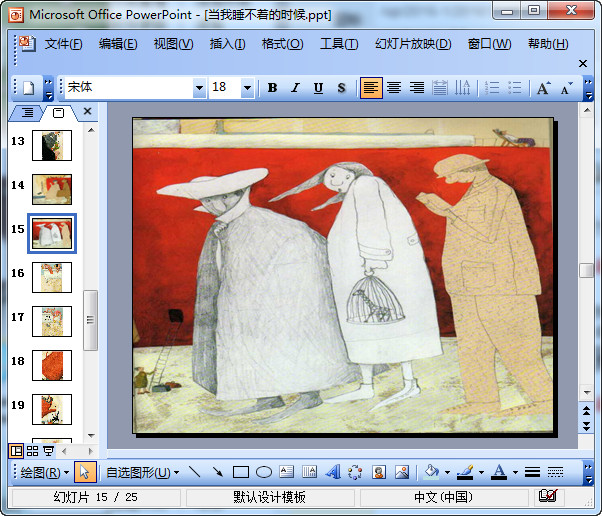Switch to Normal view
602x516 pixels.
16,451
